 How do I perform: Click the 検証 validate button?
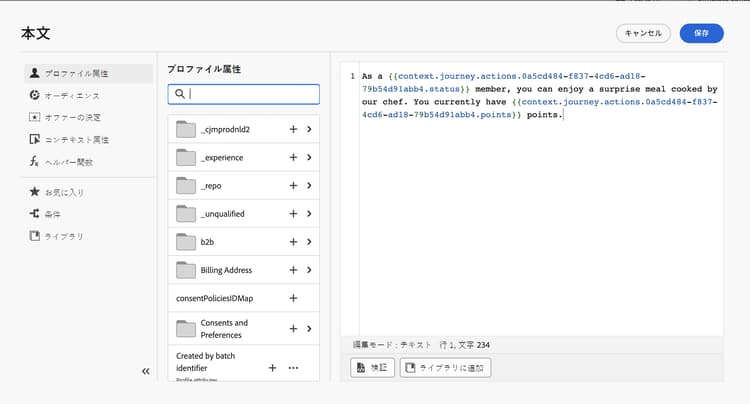pyautogui.click(x=374, y=367)
